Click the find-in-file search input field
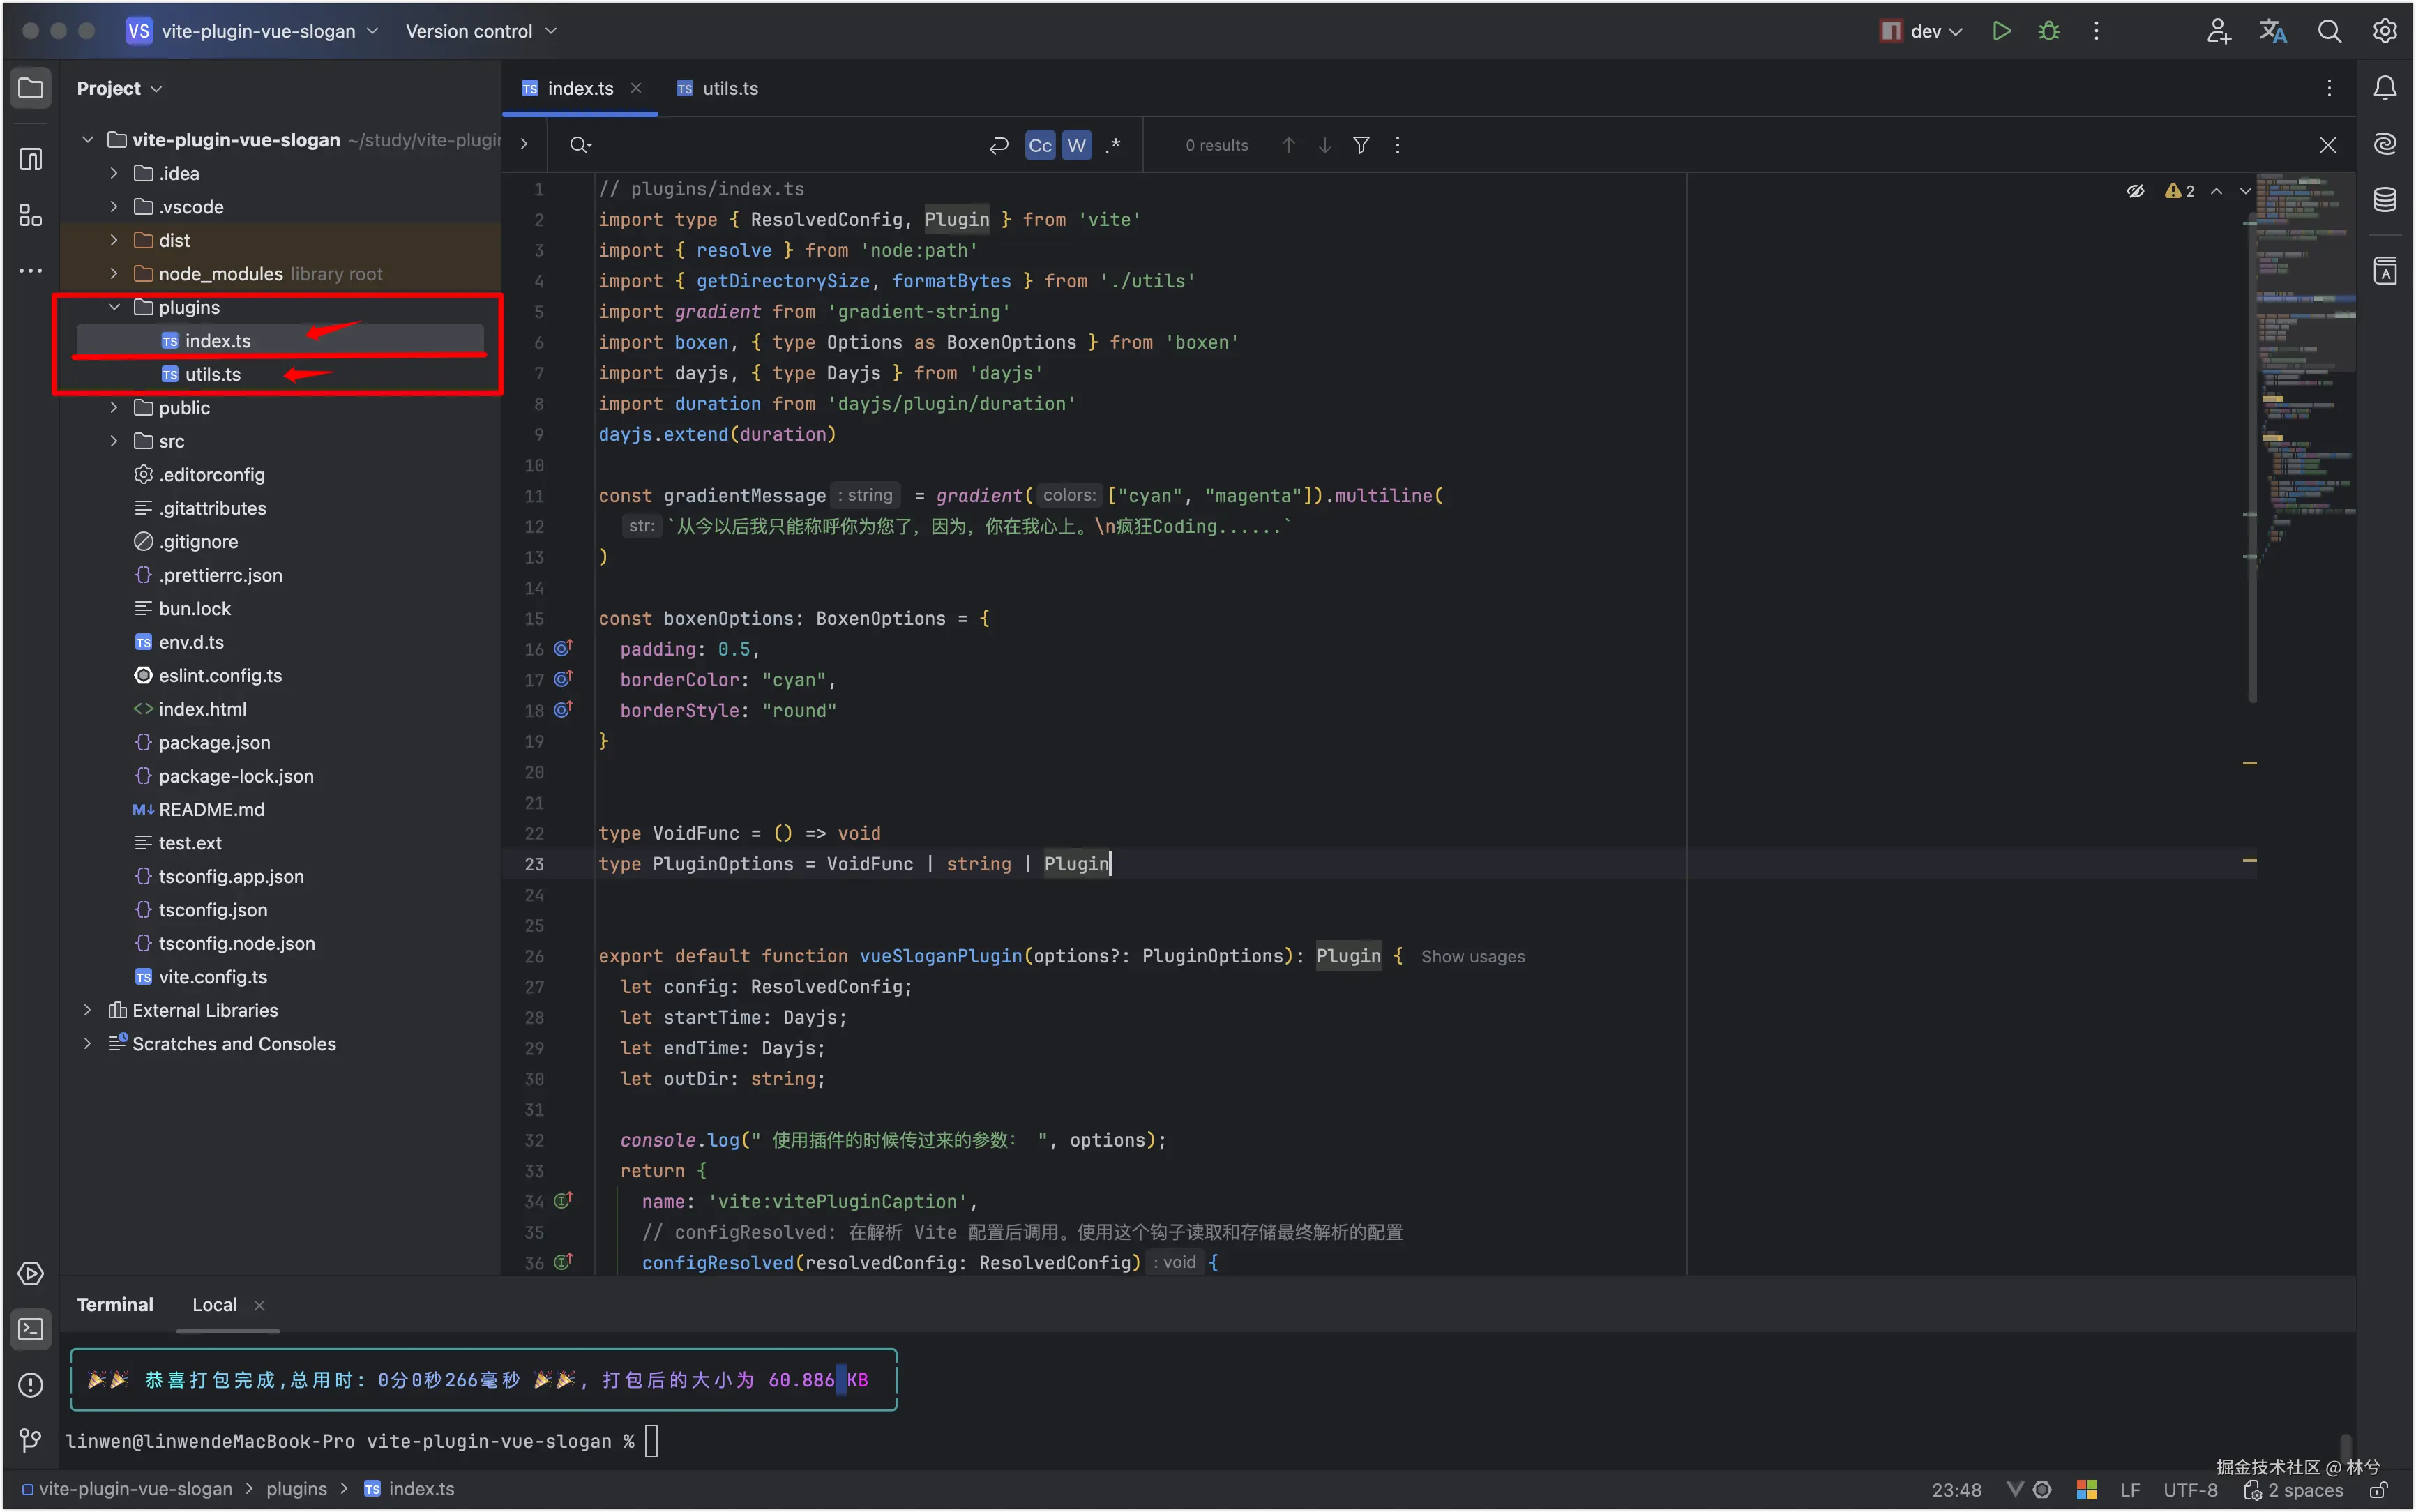Viewport: 2416px width, 1512px height. click(780, 146)
